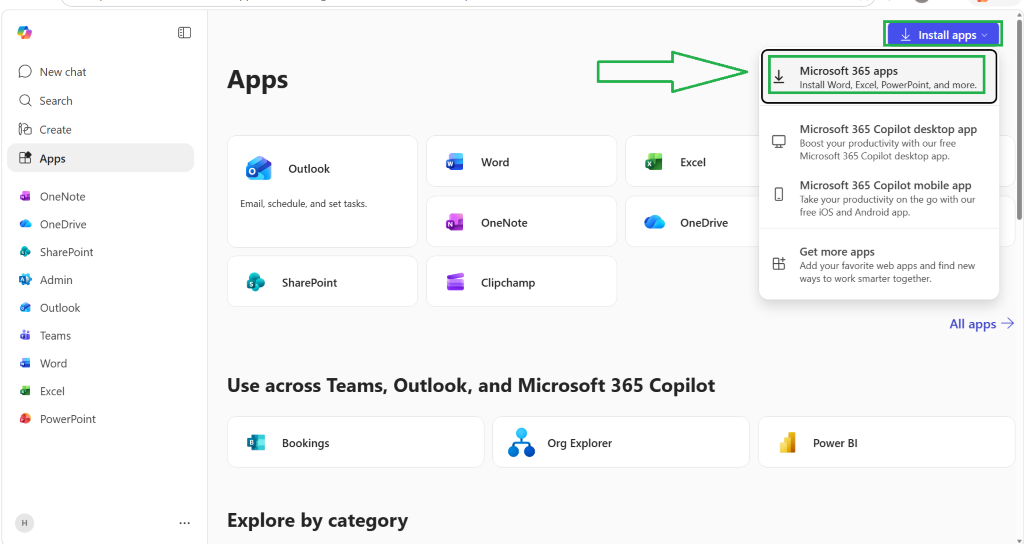Open the Outlook app card
The height and width of the screenshot is (544, 1024).
(x=323, y=191)
